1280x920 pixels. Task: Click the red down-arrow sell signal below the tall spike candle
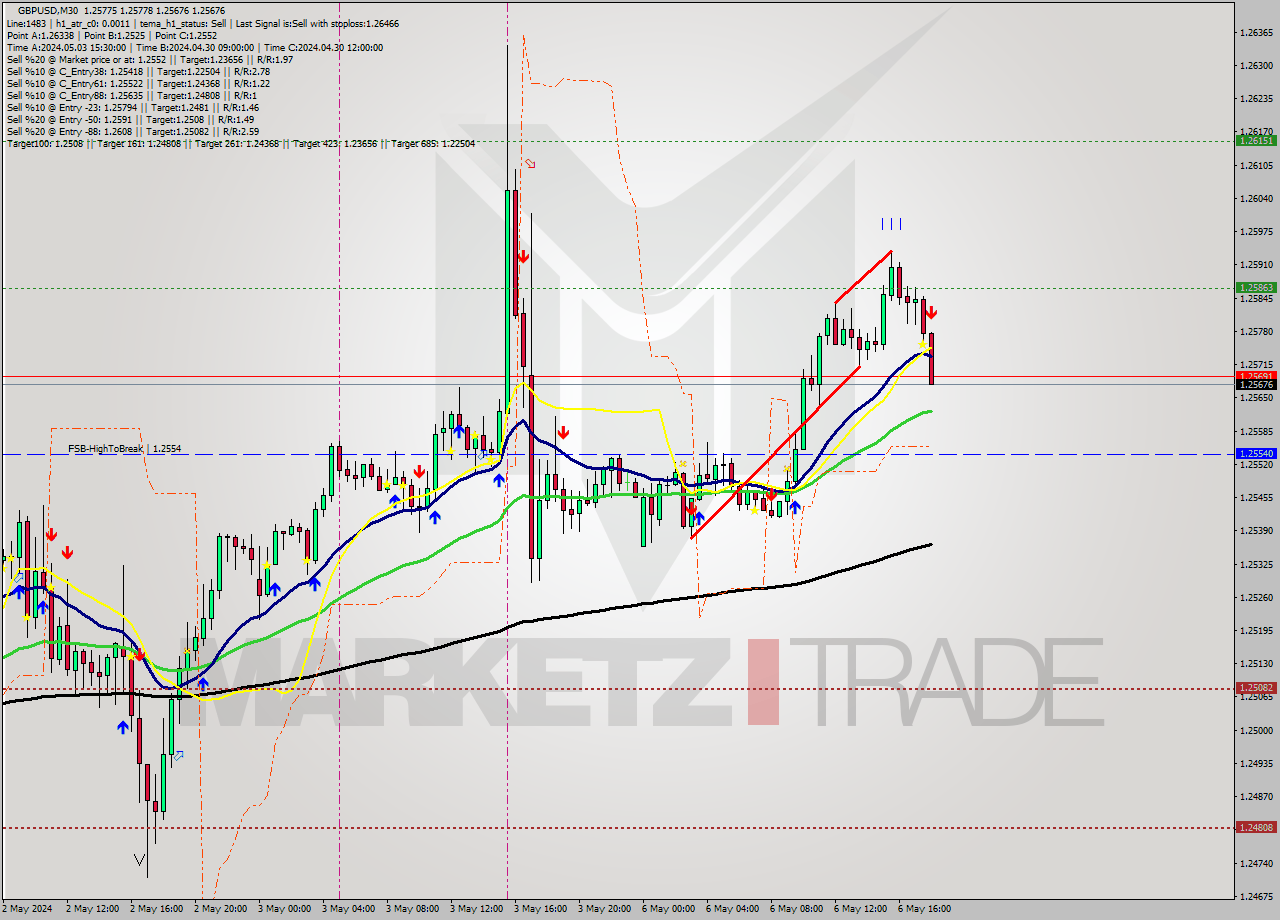(525, 256)
